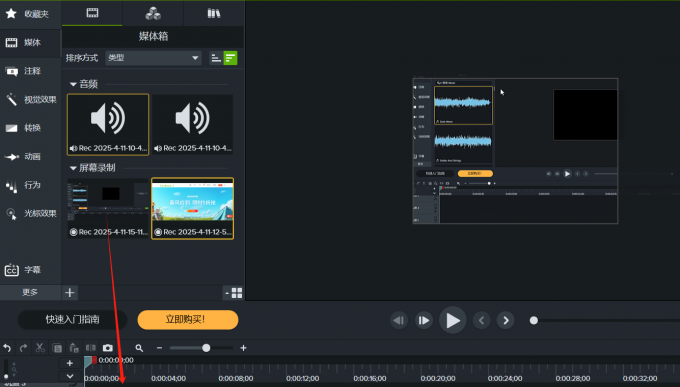The image size is (680, 387).
Task: Click the 字幕 captions CC icon
Action: coord(11,270)
